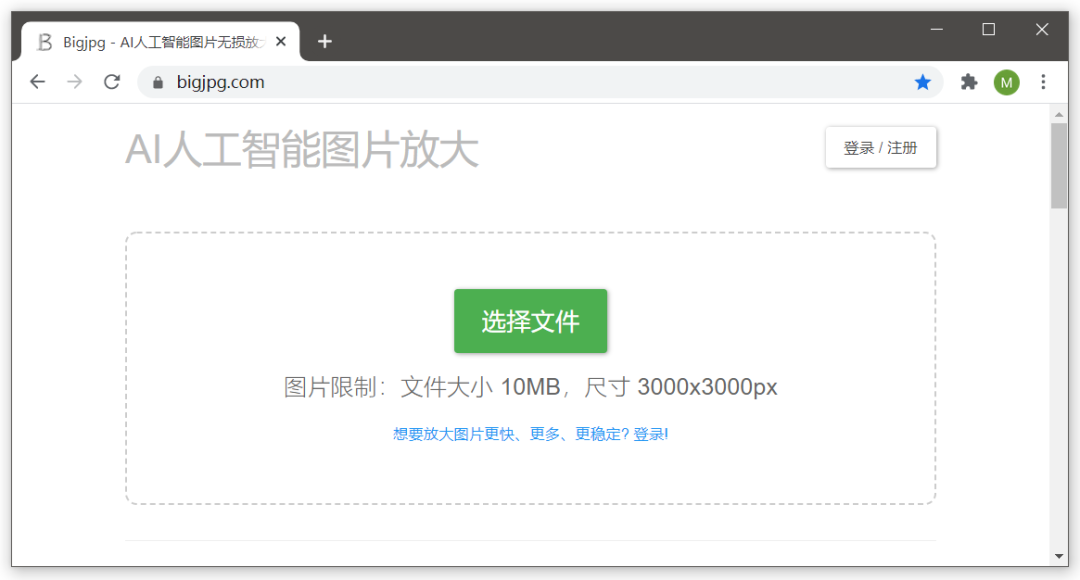Click the 图片限制 size limit text
The image size is (1080, 580).
pos(530,387)
